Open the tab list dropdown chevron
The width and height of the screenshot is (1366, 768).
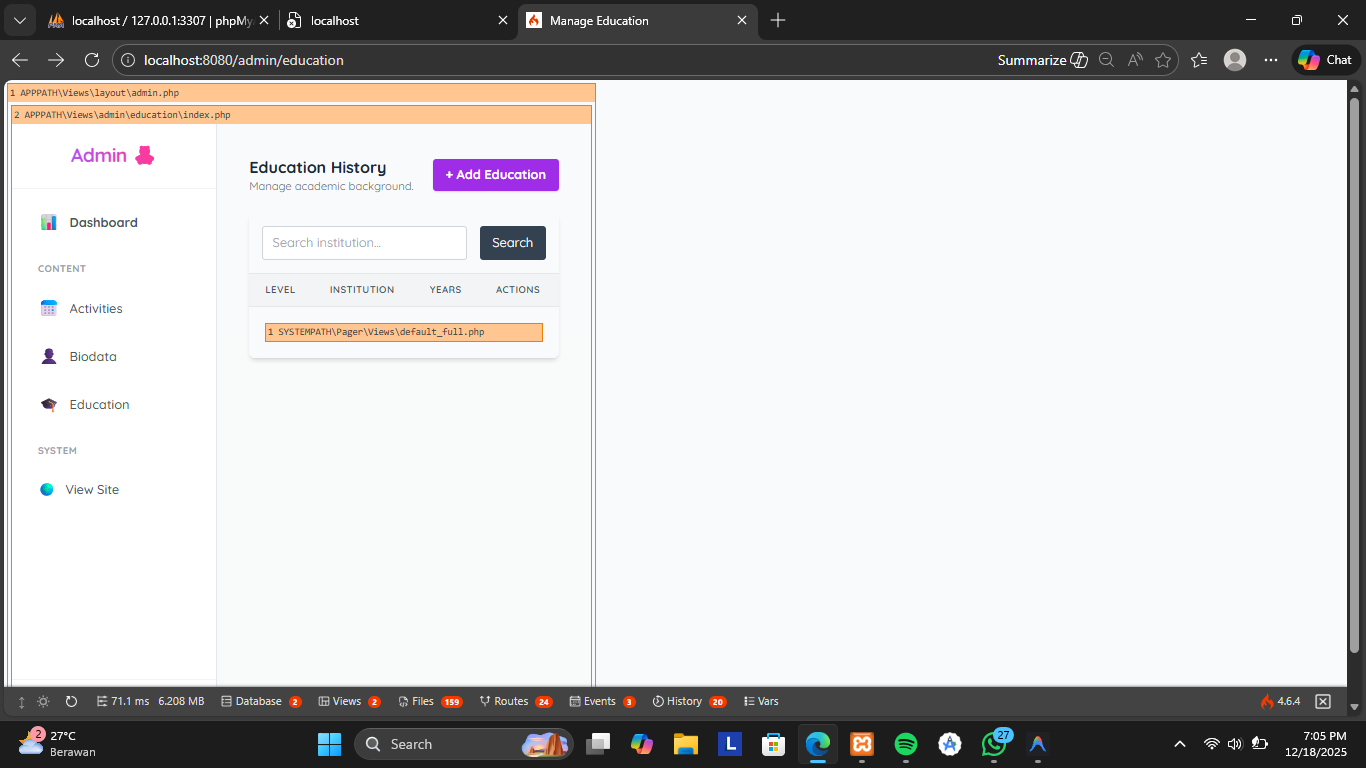[18, 20]
